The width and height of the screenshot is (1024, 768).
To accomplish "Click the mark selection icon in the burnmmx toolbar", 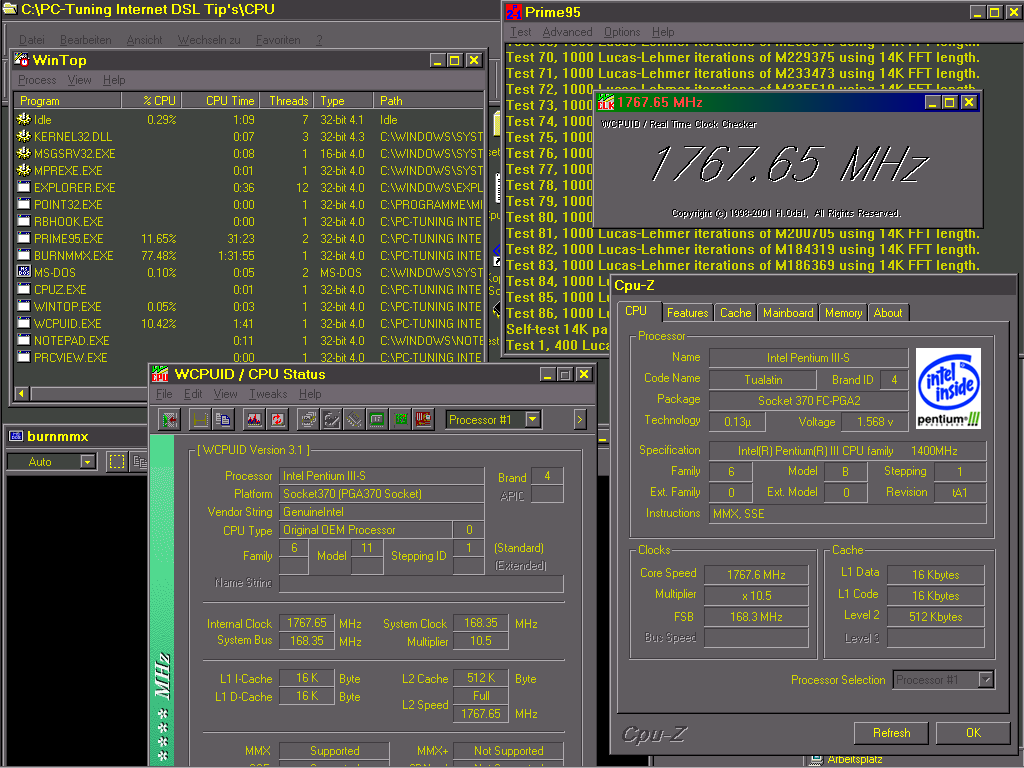I will coord(117,462).
